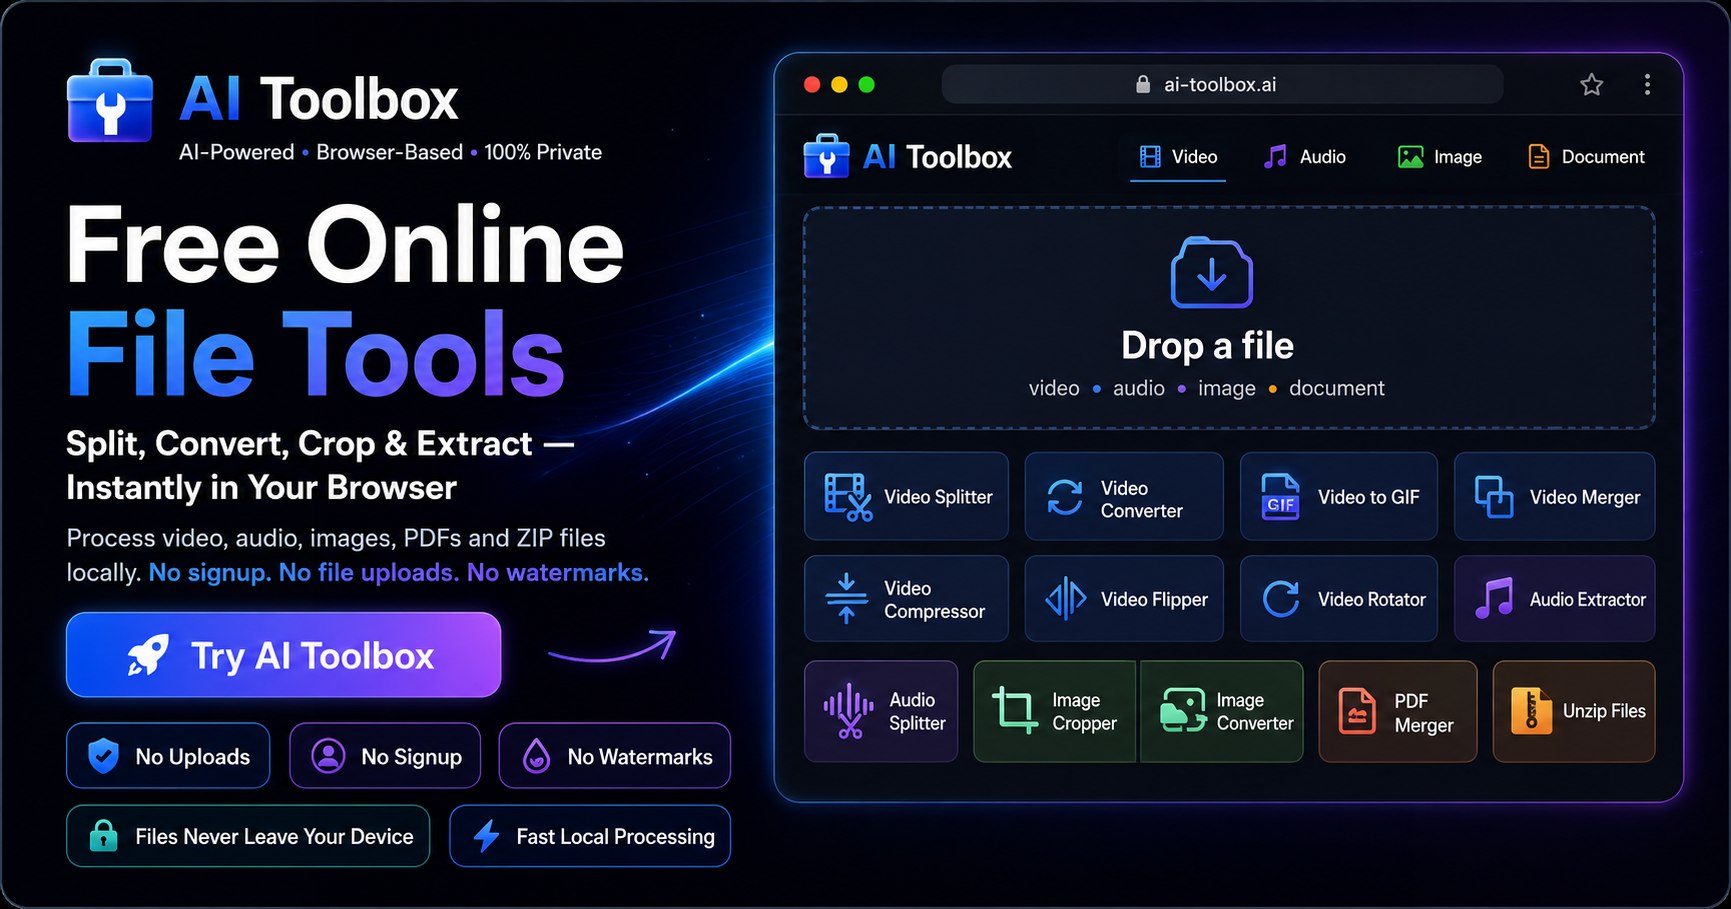Switch to the Audio tab

click(x=1304, y=157)
